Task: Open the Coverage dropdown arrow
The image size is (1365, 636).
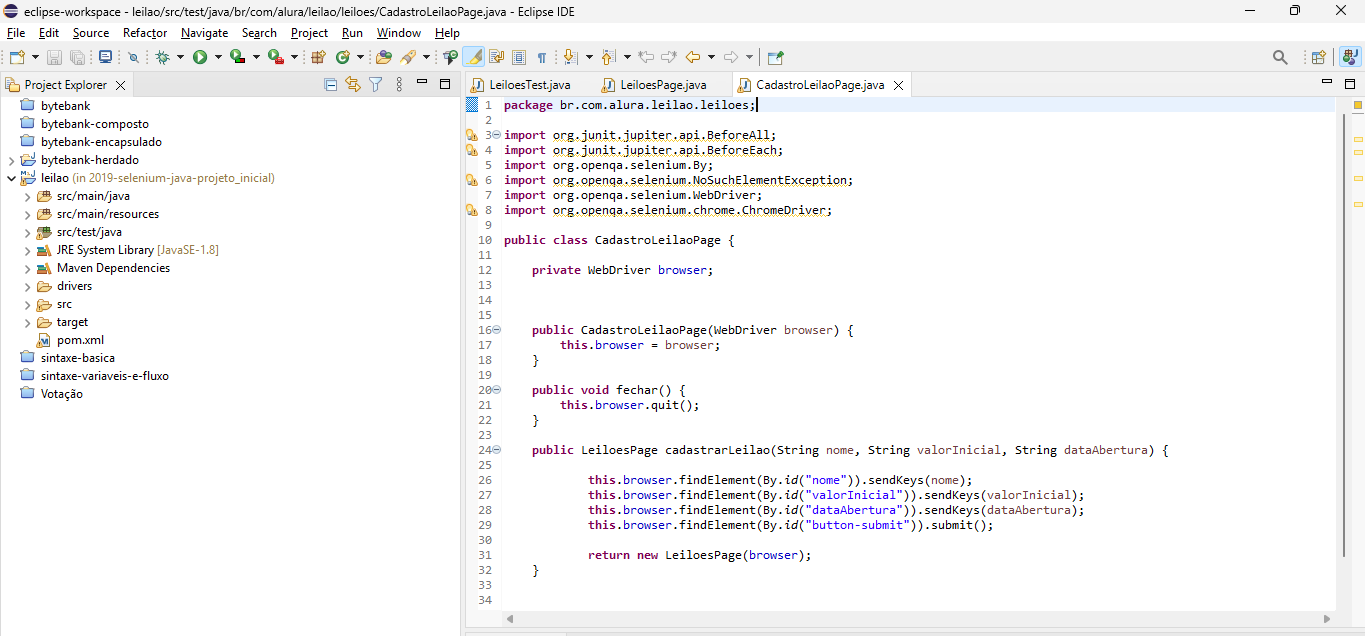Action: (256, 57)
